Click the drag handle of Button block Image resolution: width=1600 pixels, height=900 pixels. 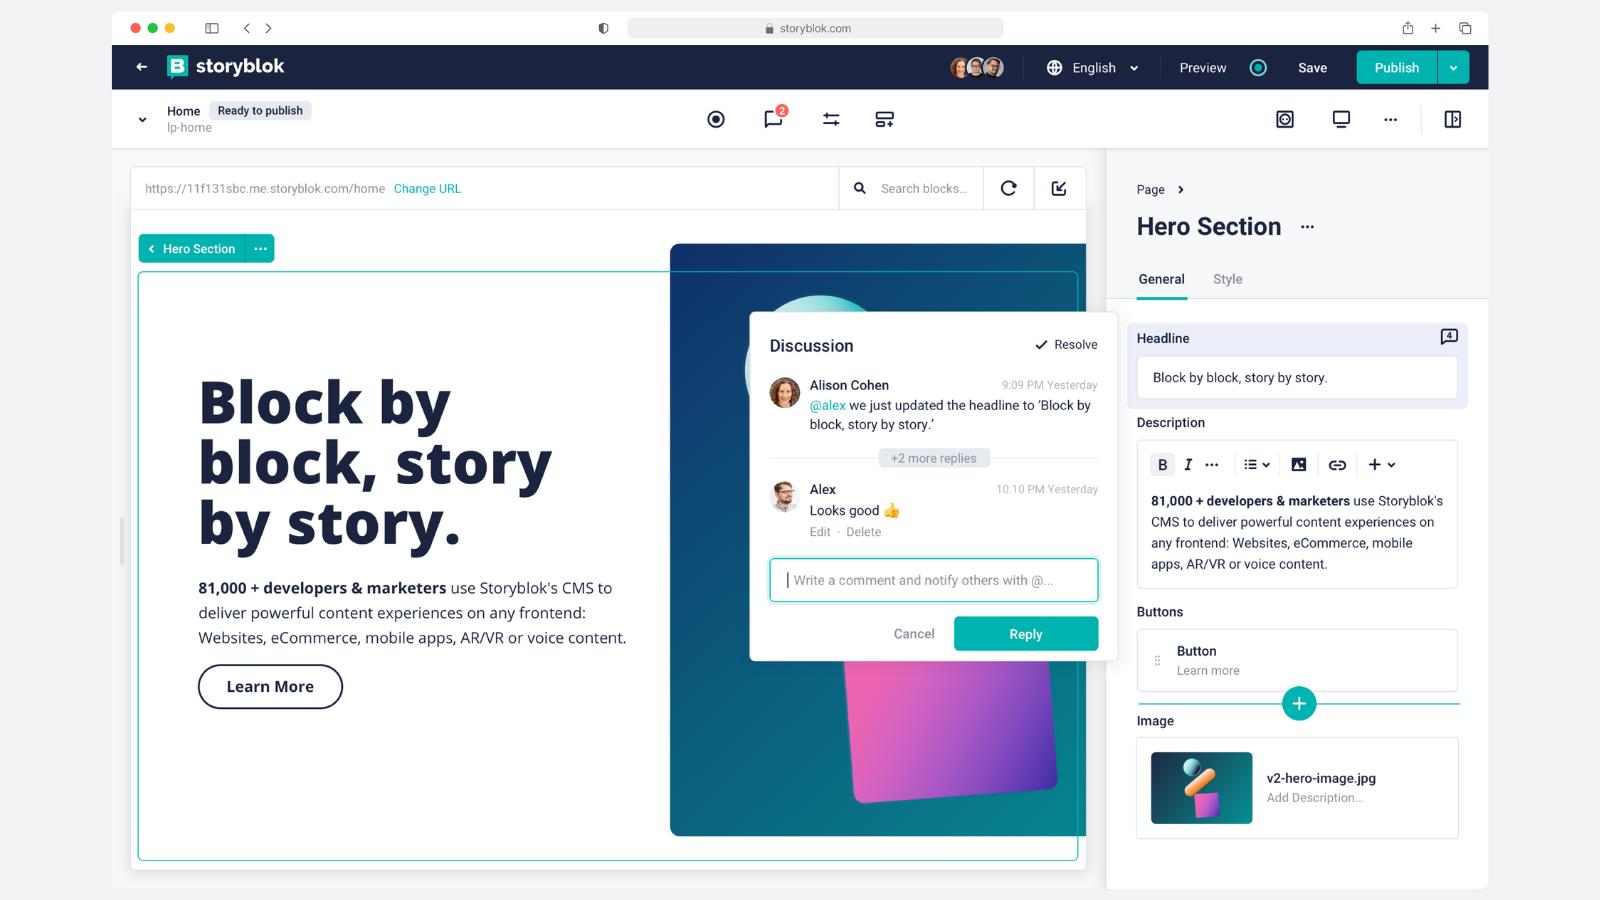(1157, 660)
